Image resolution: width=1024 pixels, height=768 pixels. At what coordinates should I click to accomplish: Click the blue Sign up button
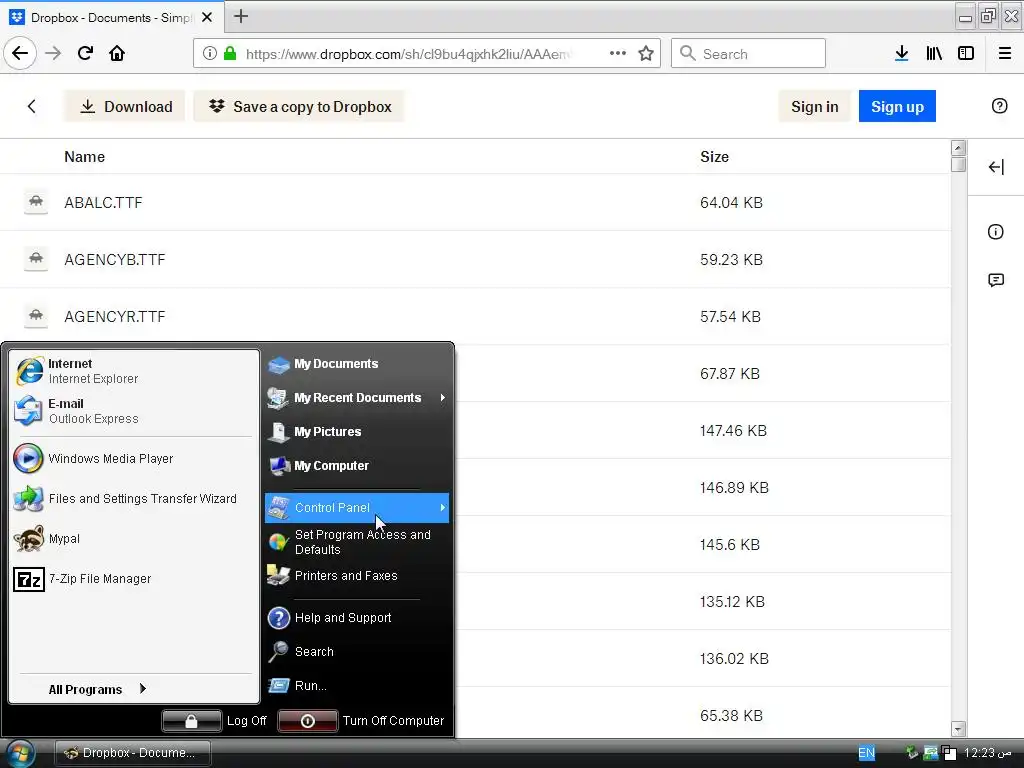[897, 106]
